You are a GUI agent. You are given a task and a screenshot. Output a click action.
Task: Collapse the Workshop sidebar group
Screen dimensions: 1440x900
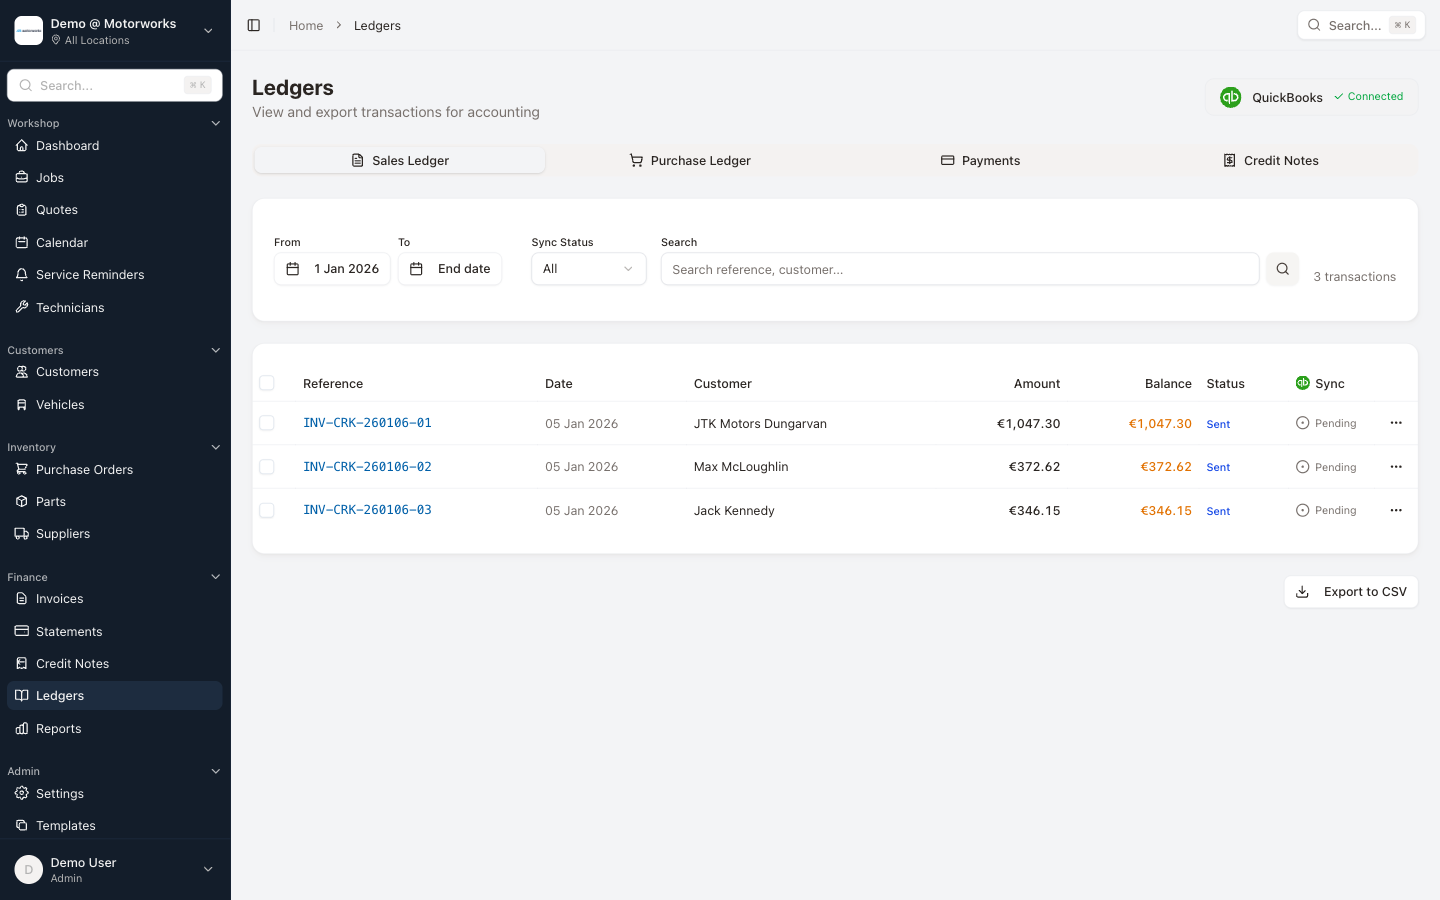click(215, 122)
